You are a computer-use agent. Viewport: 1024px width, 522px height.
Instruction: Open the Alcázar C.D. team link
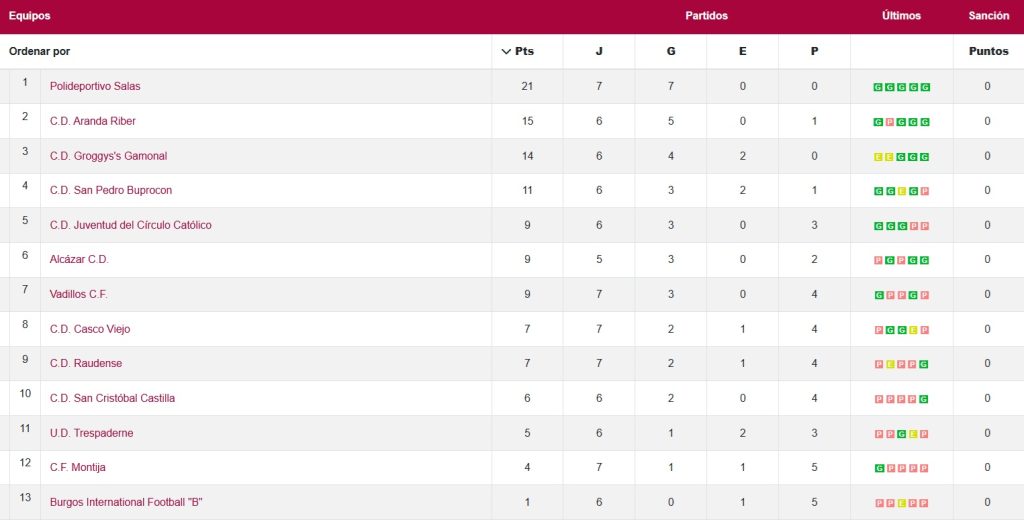[79, 259]
